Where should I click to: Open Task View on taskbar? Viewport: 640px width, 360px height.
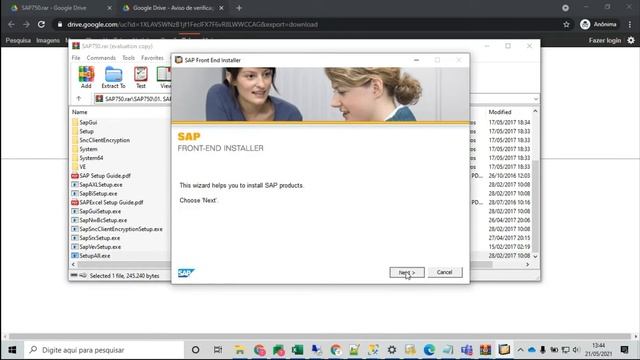(x=218, y=350)
